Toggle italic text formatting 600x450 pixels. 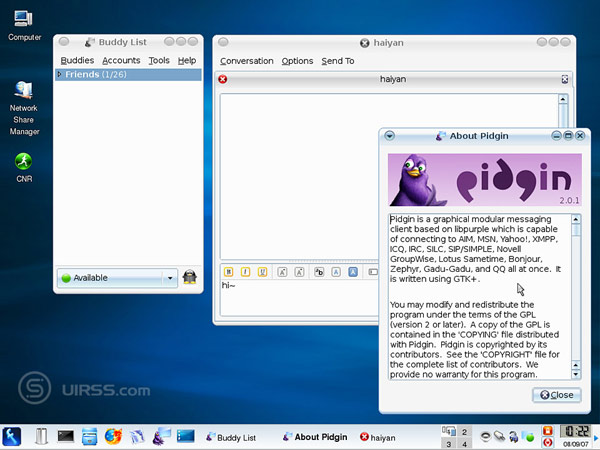tap(246, 271)
